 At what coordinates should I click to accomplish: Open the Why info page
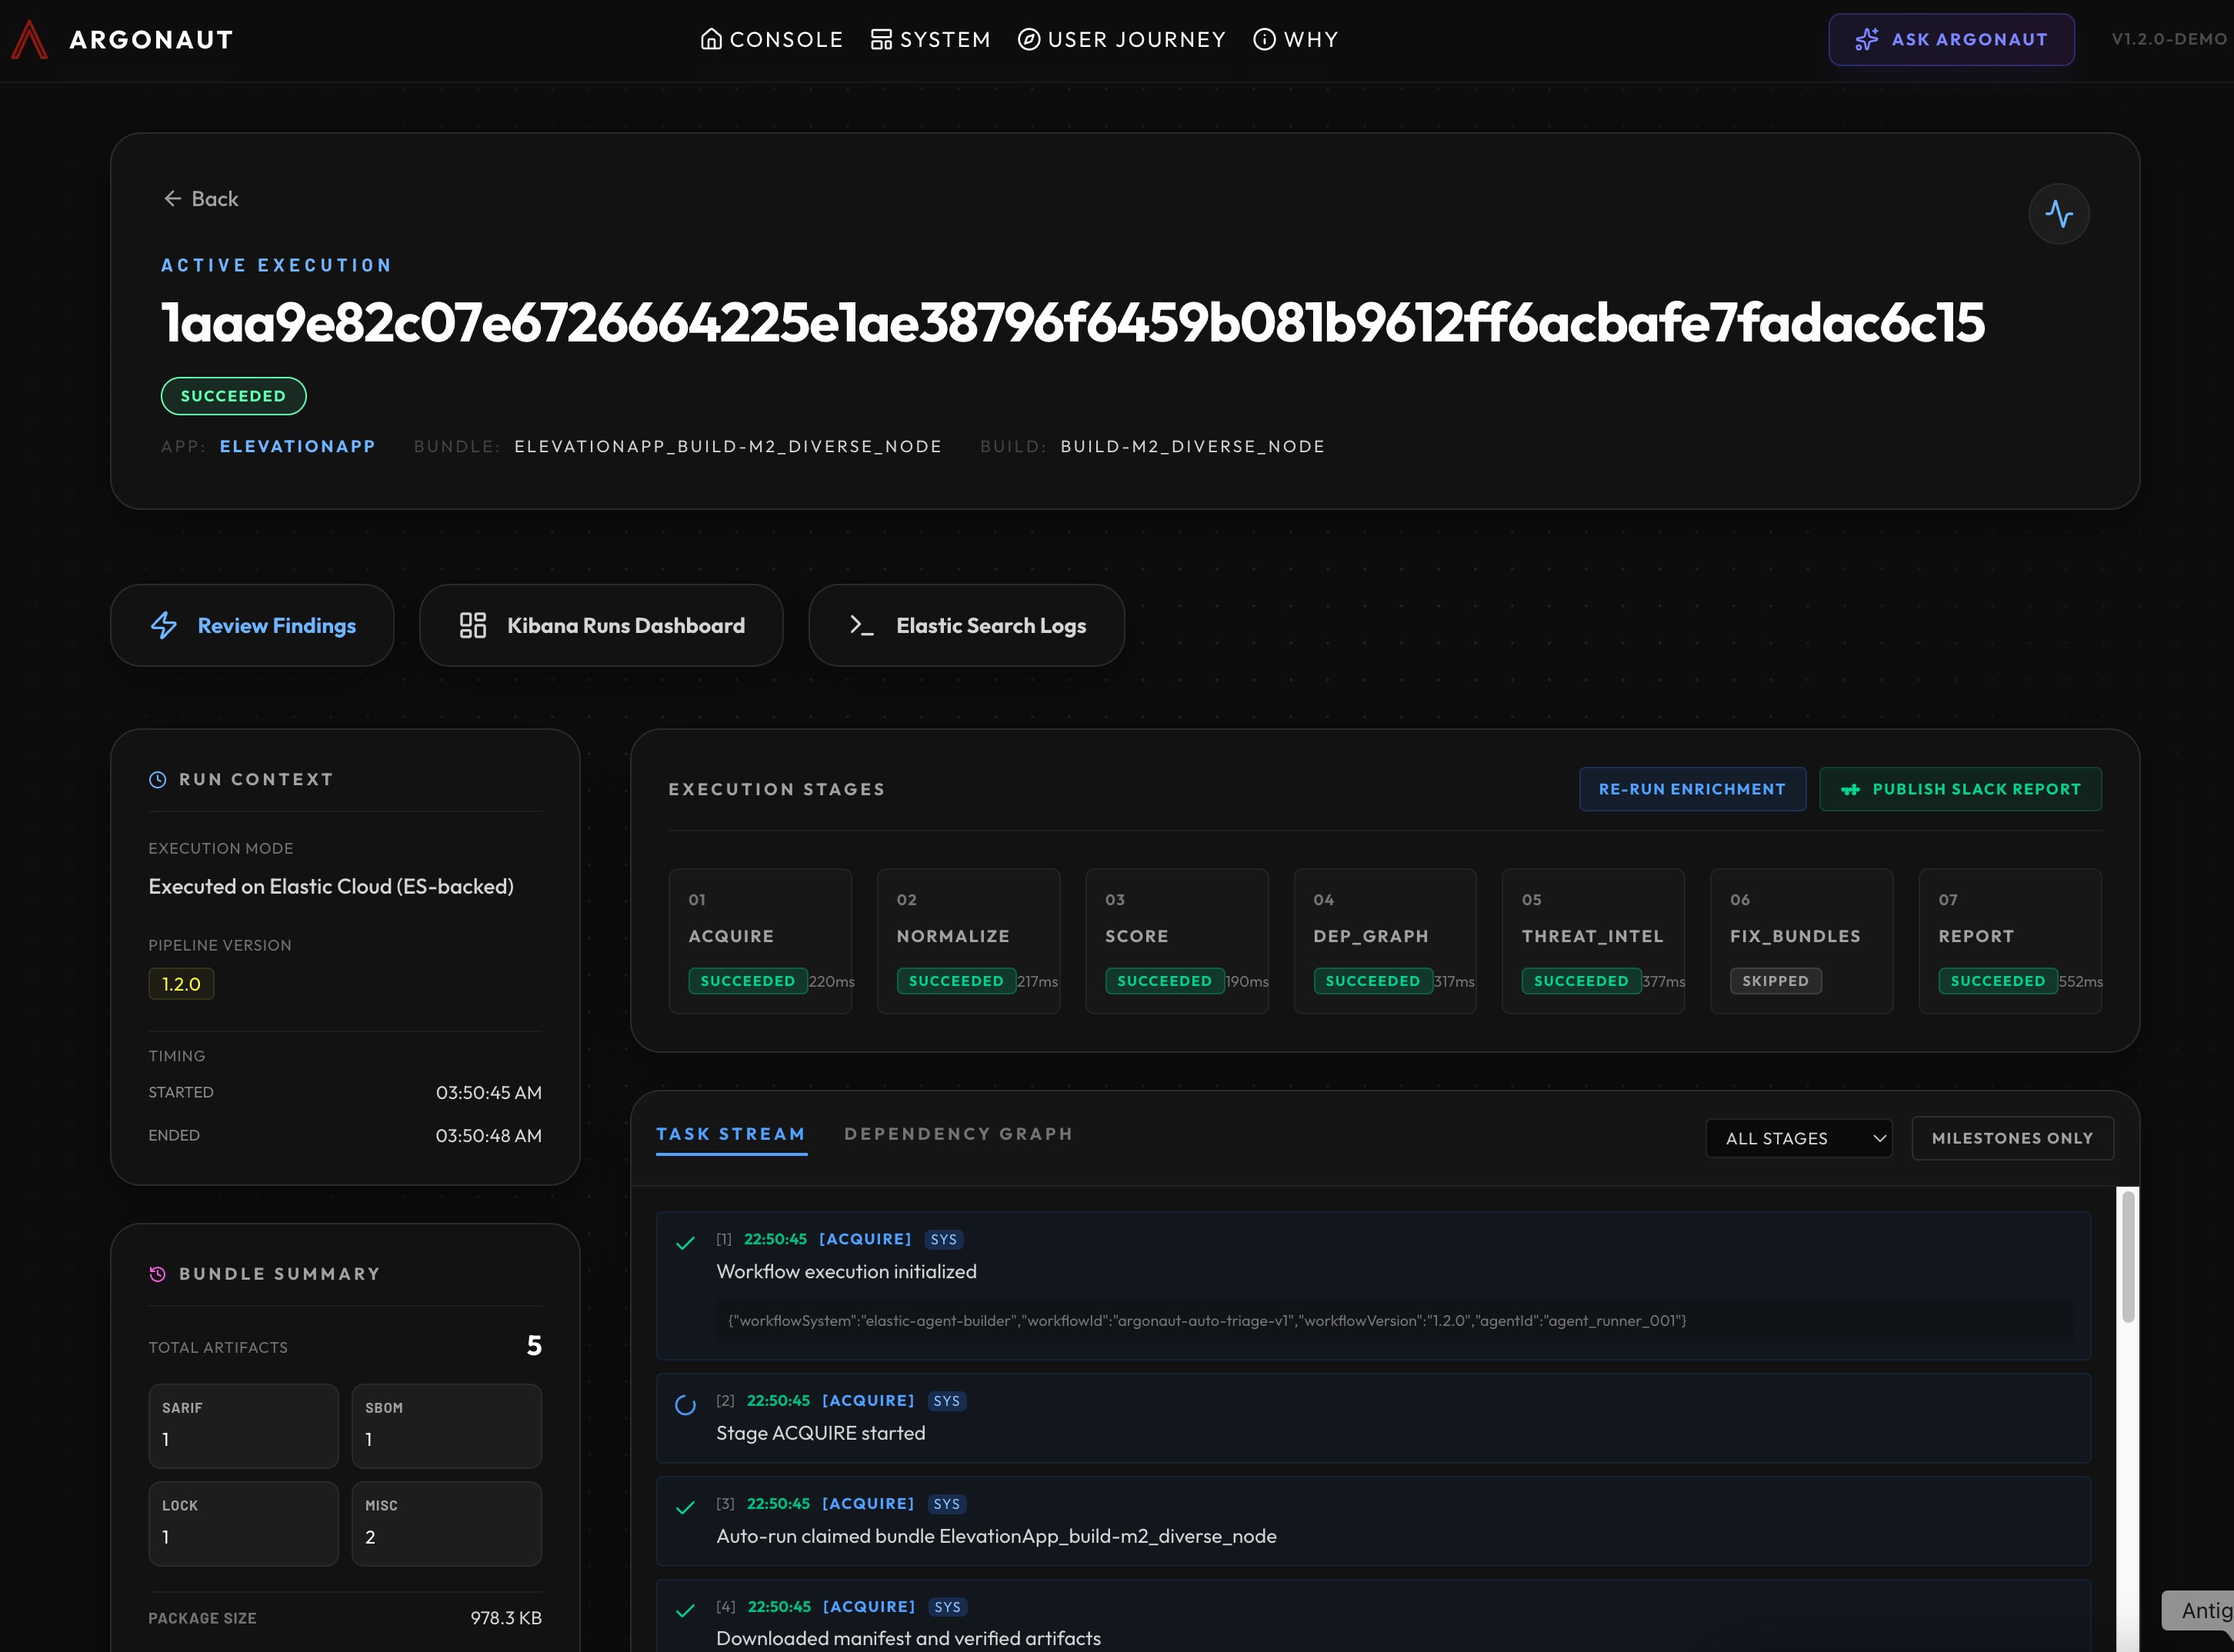[x=1295, y=40]
